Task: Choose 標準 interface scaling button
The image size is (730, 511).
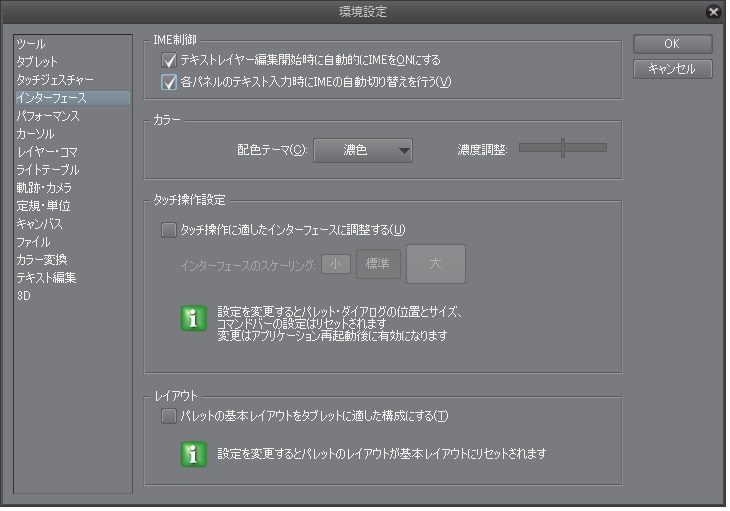Action: click(x=378, y=264)
